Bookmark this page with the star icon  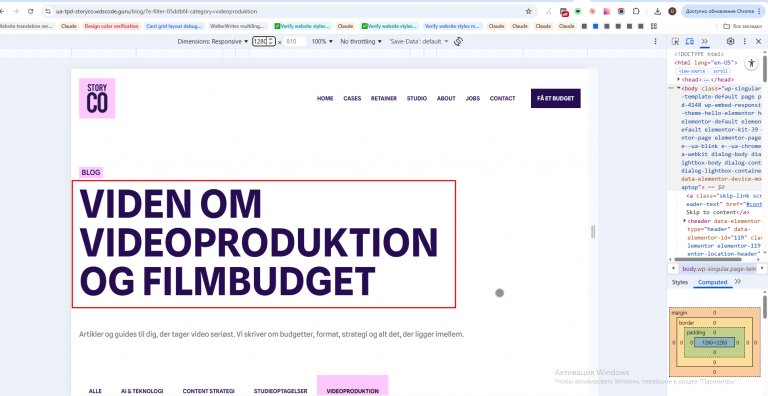(528, 11)
